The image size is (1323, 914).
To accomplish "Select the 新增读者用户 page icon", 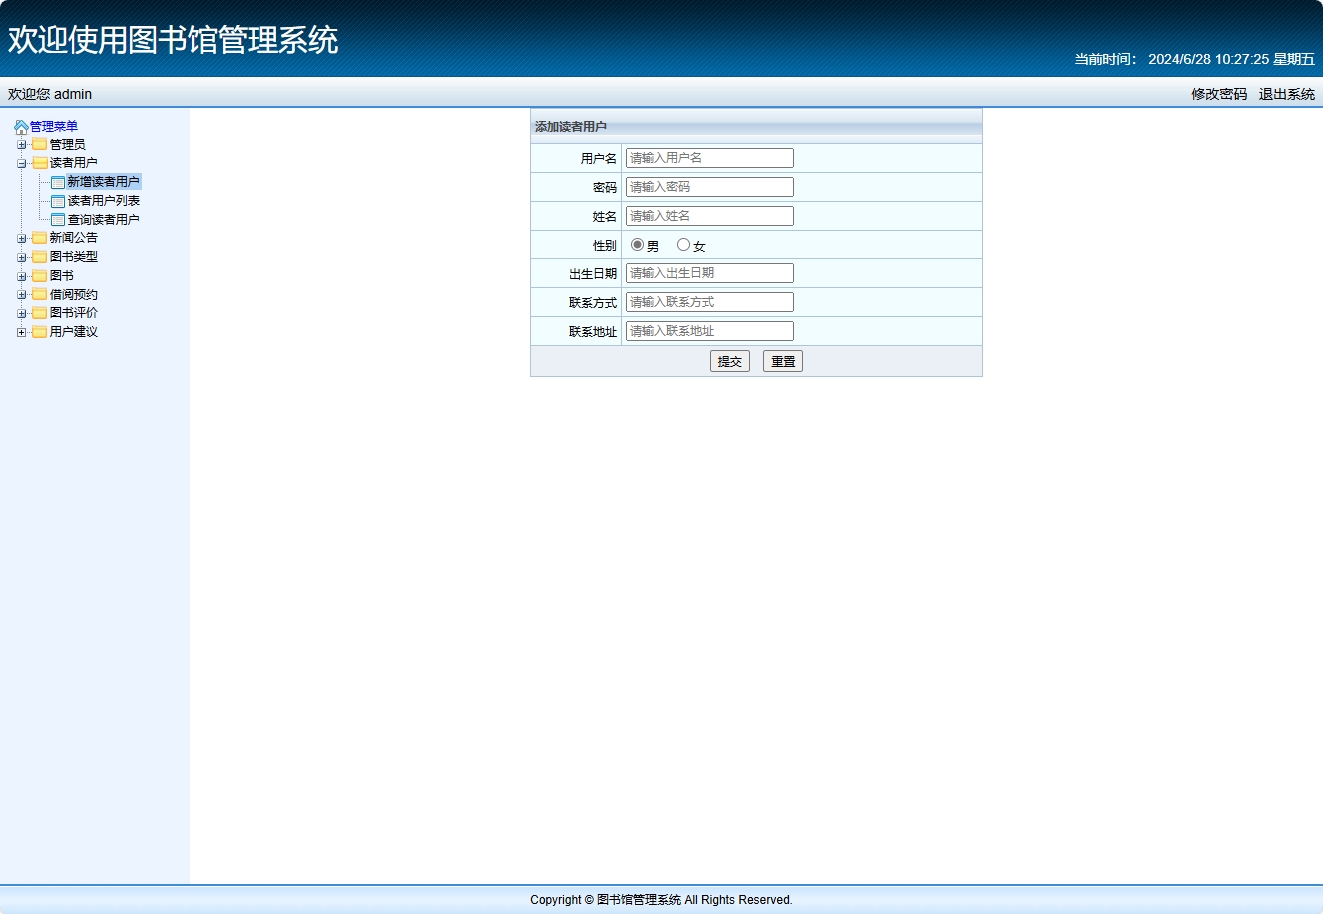I will tap(58, 182).
